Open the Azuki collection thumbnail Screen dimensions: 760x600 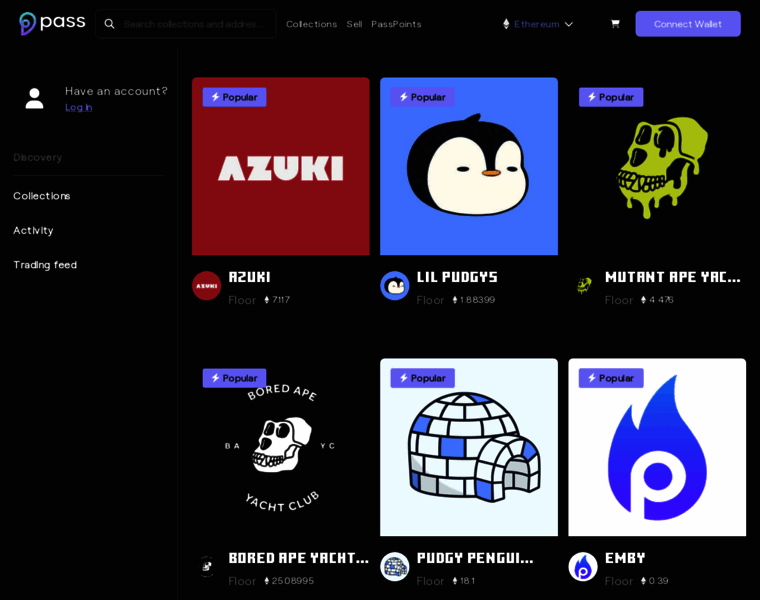[281, 166]
